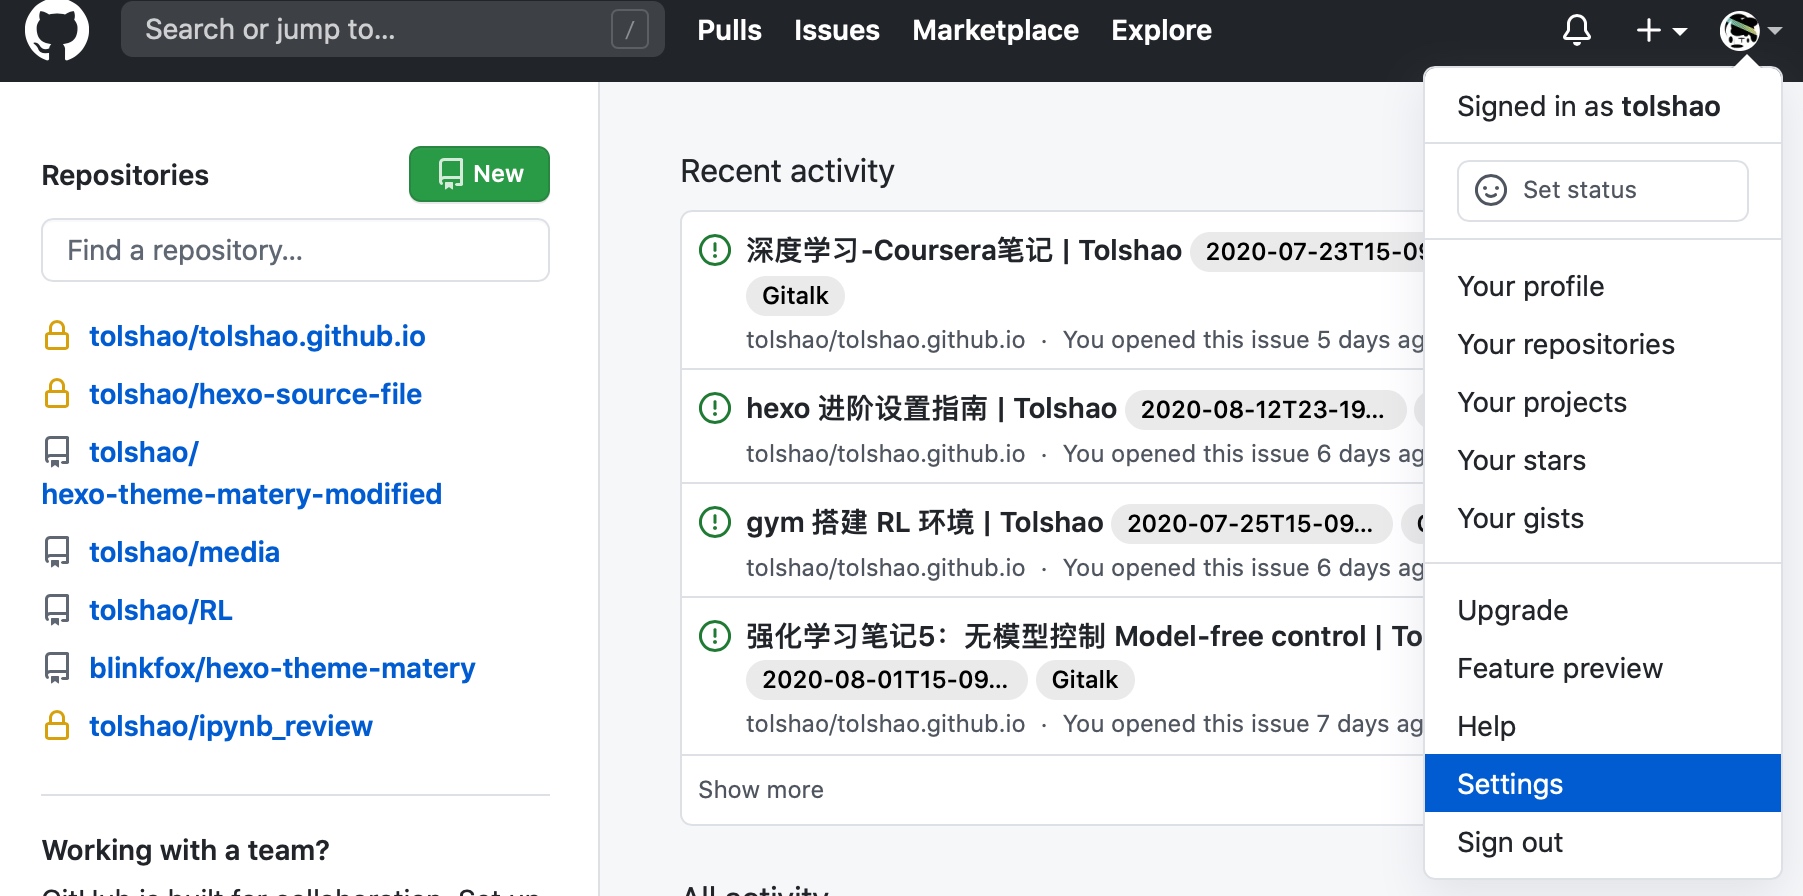1803x896 pixels.
Task: Select Help from the user menu
Action: pos(1602,726)
